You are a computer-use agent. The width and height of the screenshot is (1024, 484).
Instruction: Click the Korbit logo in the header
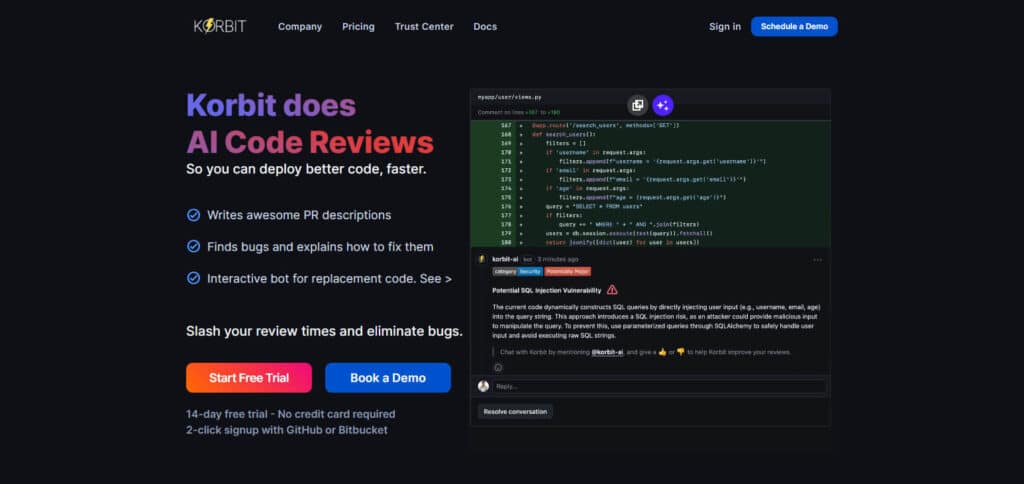pyautogui.click(x=220, y=26)
